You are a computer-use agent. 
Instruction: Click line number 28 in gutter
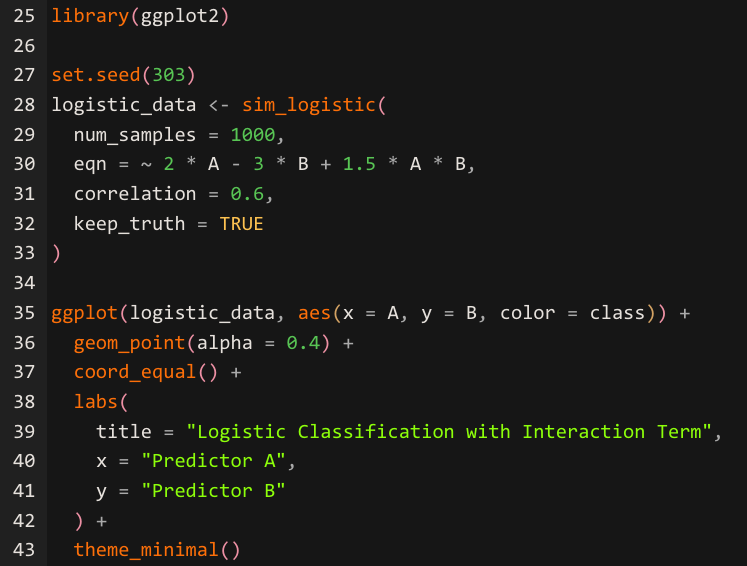pos(24,105)
